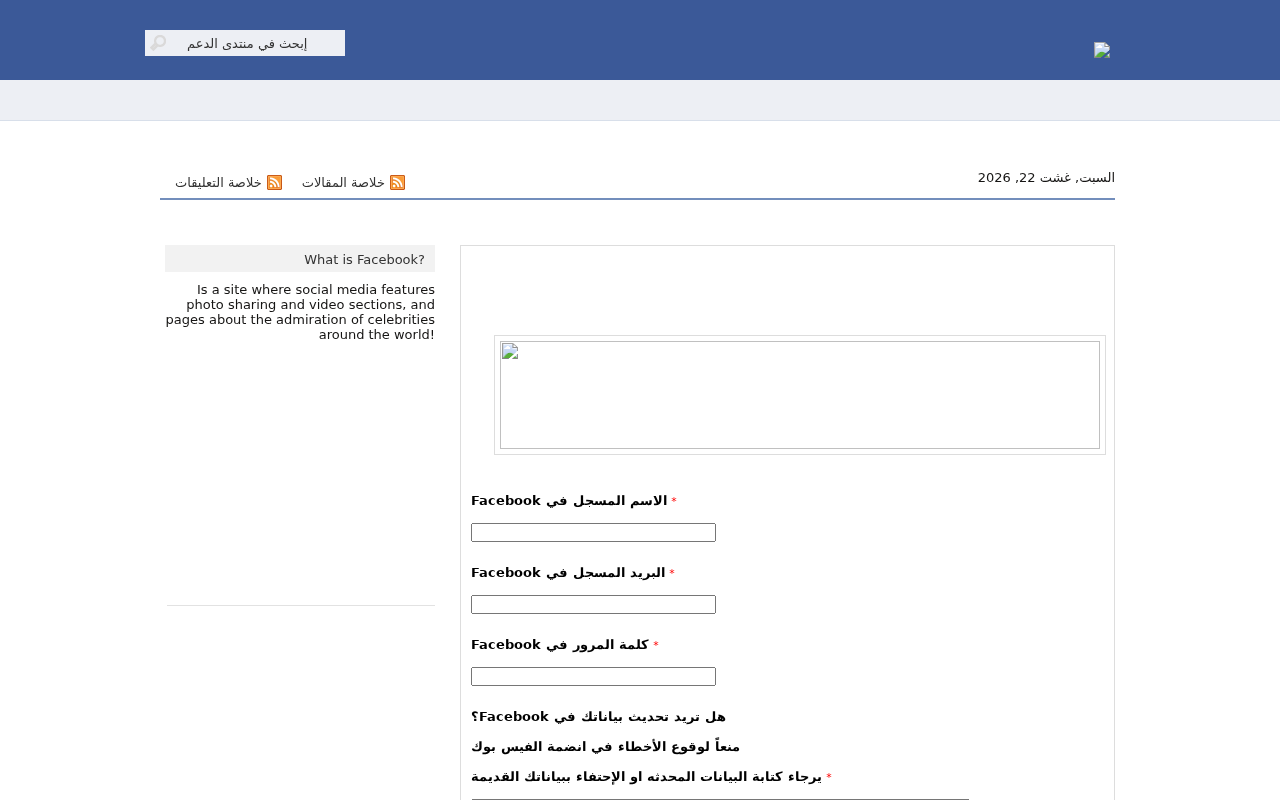Focus the support forum search field
This screenshot has height=800, width=1280.
click(245, 43)
